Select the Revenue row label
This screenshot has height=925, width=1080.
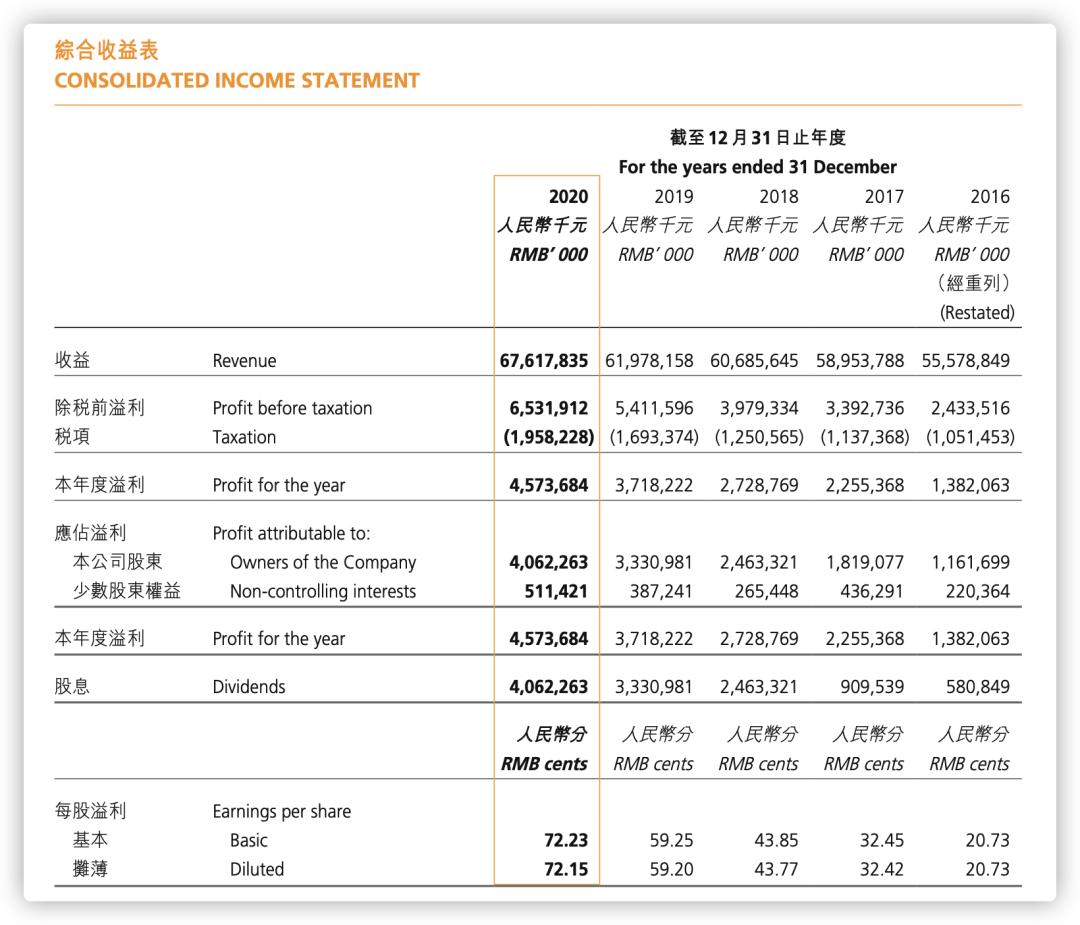[x=244, y=360]
